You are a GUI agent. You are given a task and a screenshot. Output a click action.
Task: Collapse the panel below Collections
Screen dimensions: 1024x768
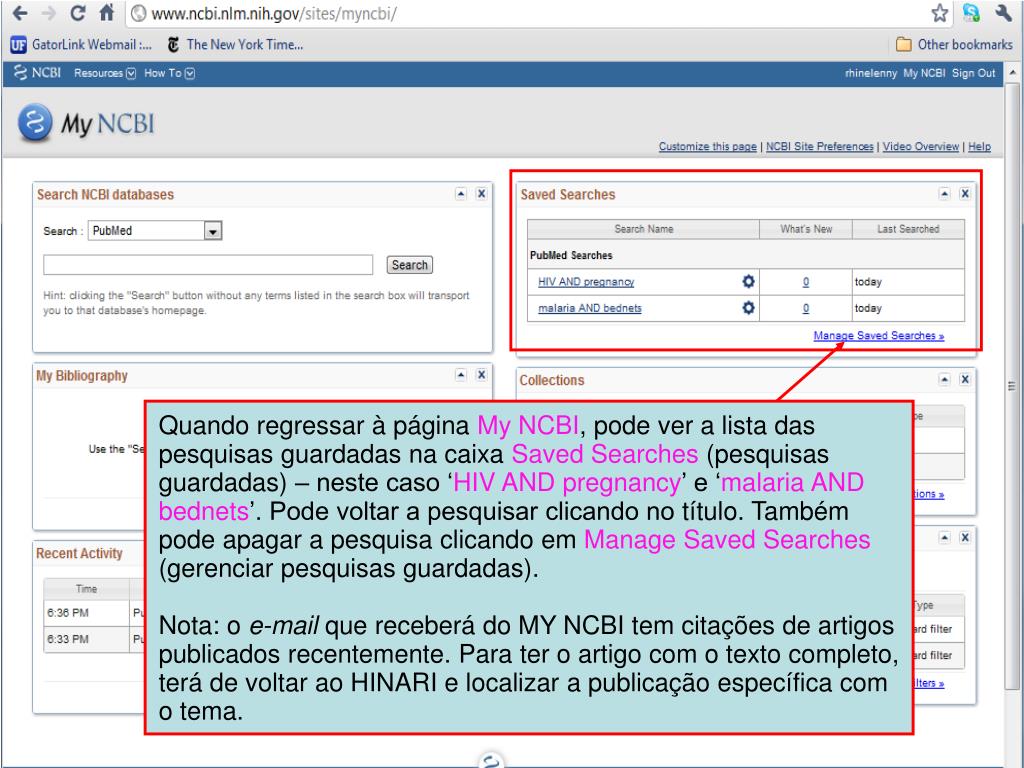944,537
